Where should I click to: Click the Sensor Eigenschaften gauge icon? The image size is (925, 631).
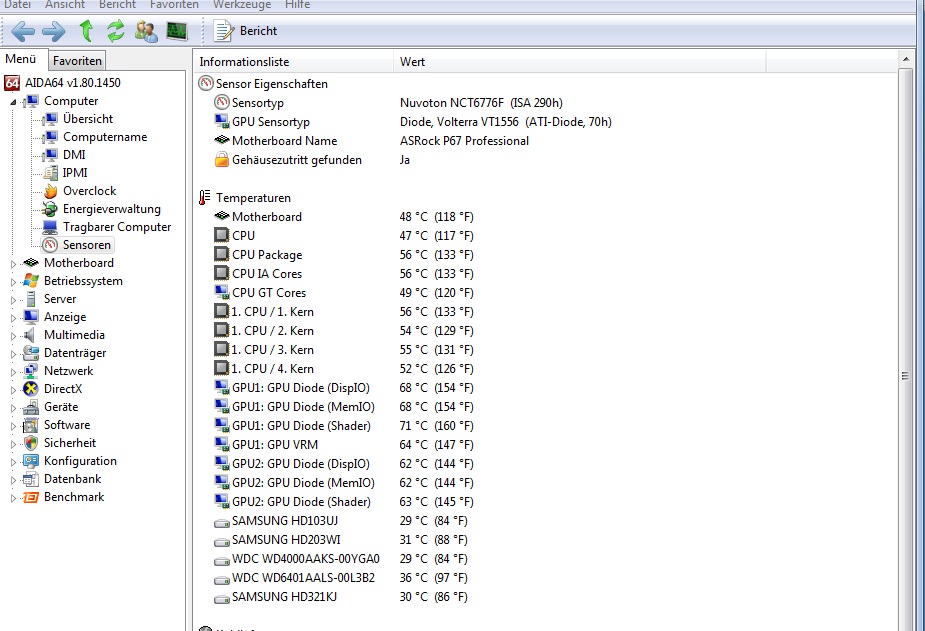(205, 84)
